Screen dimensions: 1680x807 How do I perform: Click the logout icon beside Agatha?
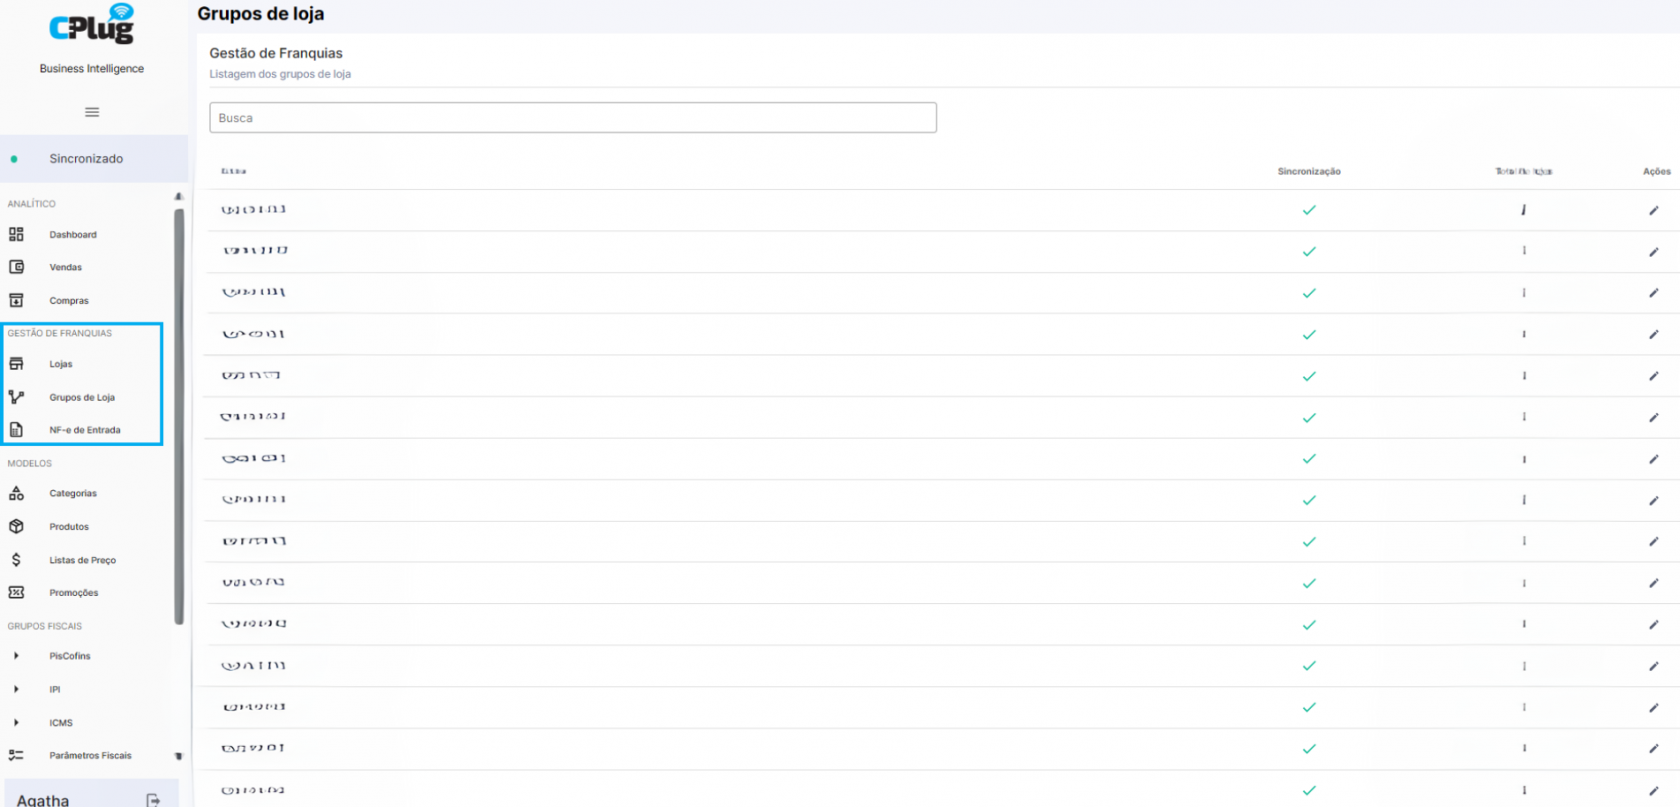(x=153, y=799)
